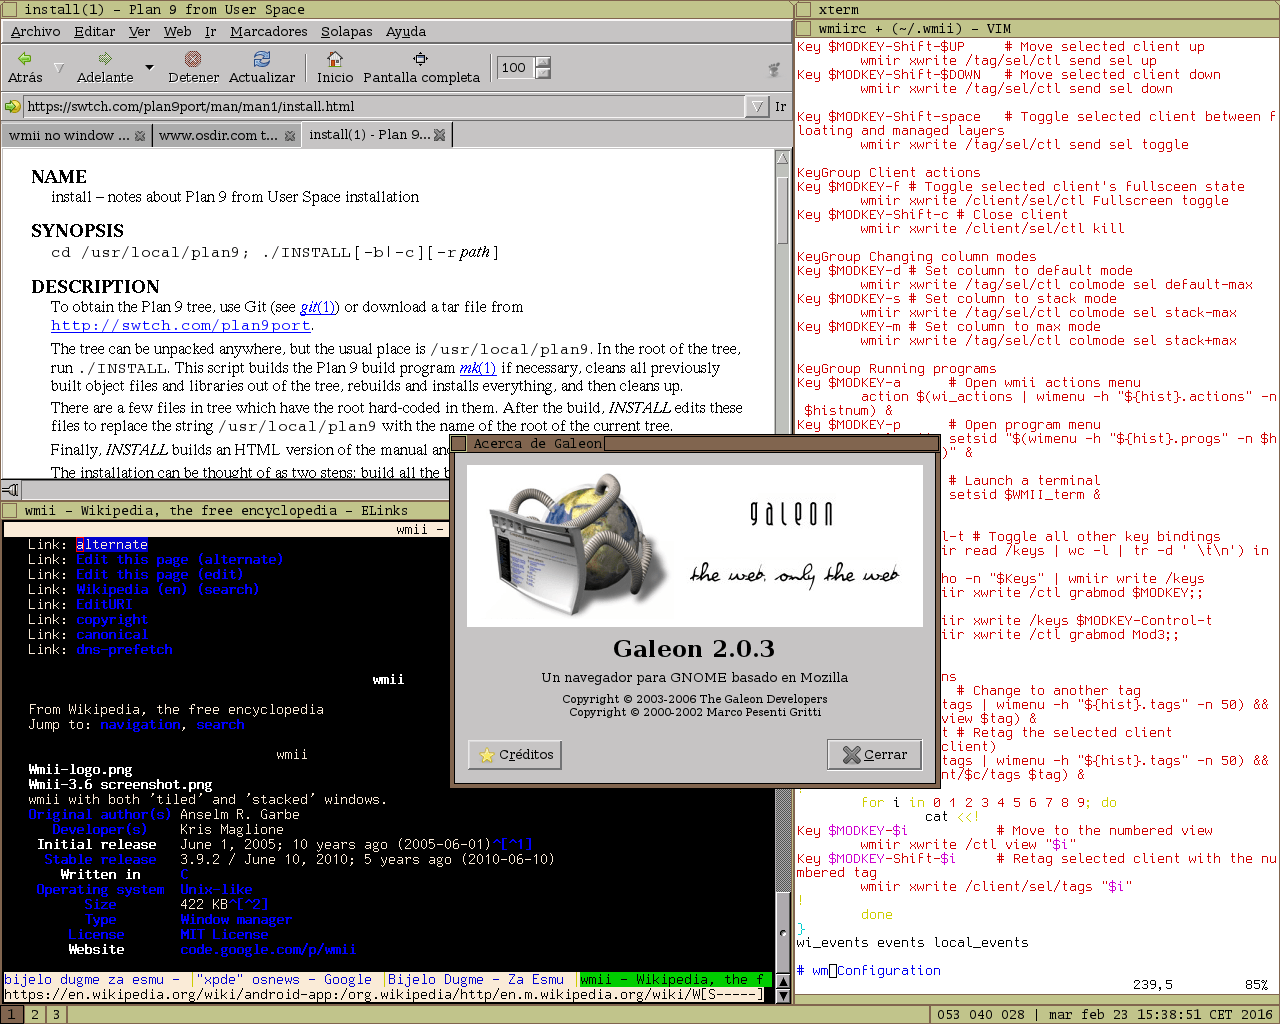
Task: Select the 'dns-prefetch' link in ELinks
Action: [124, 650]
